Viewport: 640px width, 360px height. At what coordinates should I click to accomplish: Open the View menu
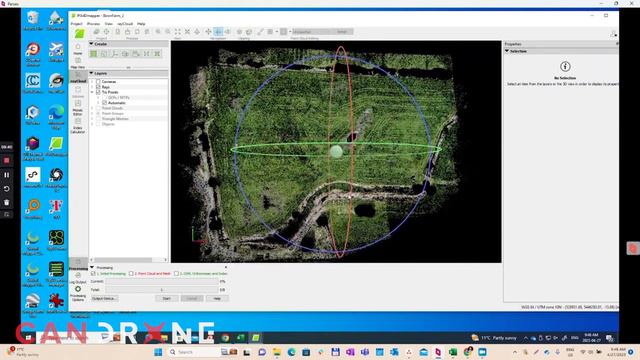109,24
